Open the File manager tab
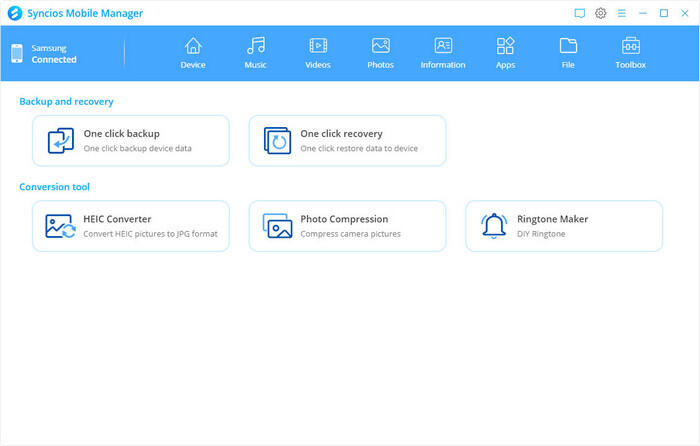Viewport: 700px width, 446px height. point(568,52)
